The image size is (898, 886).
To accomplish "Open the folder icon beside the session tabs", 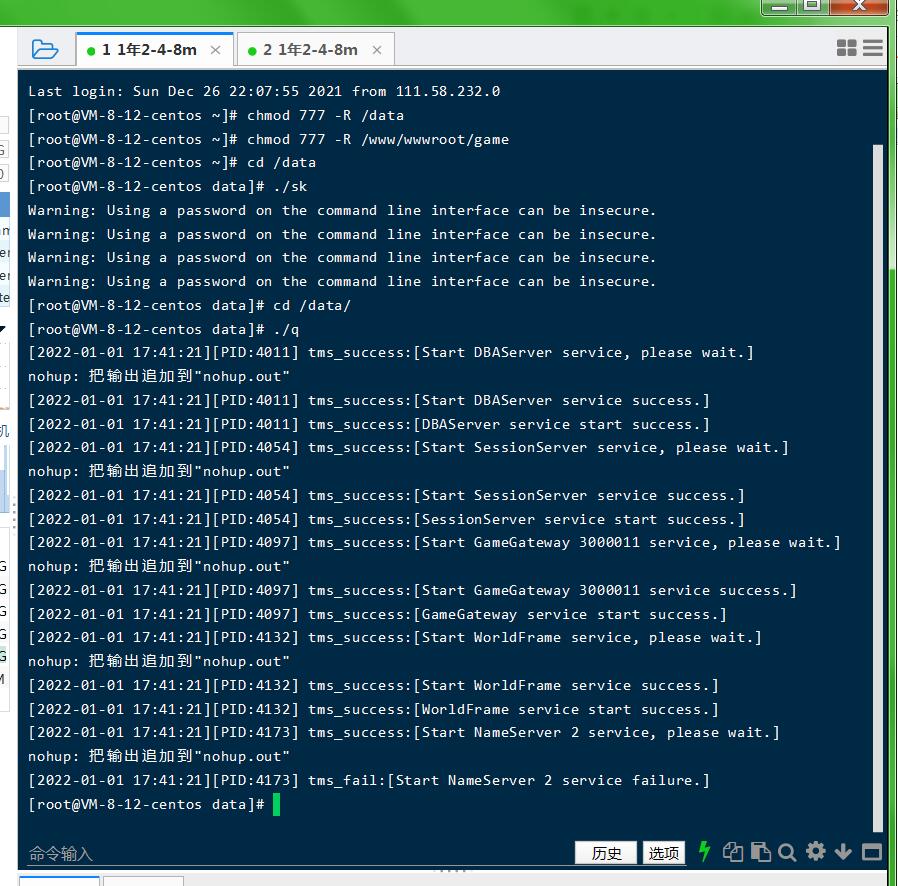I will pyautogui.click(x=44, y=49).
